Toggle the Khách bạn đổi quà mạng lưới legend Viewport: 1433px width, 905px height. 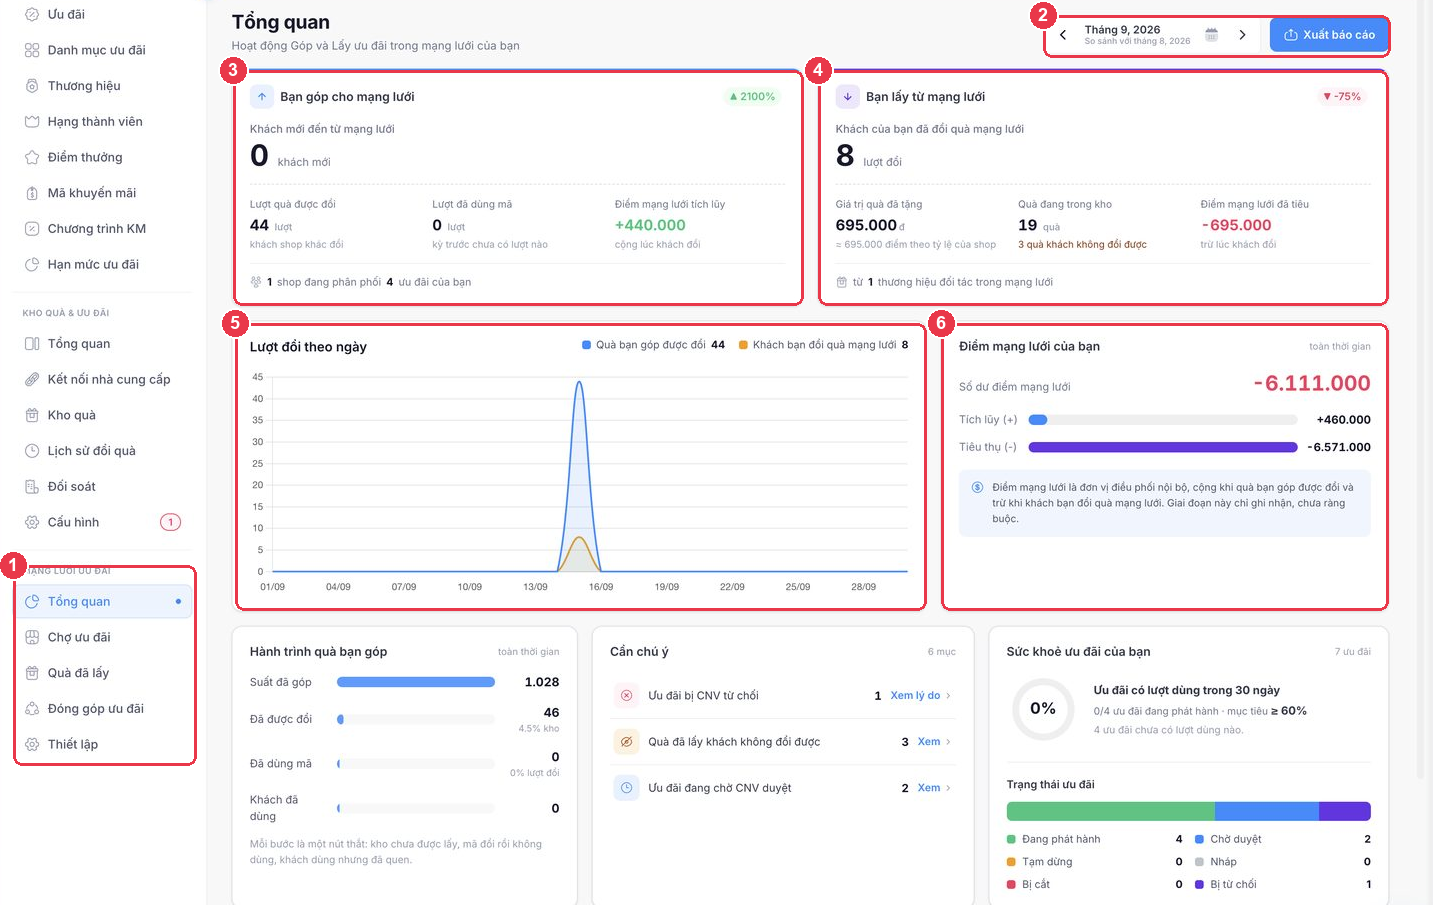tap(824, 345)
